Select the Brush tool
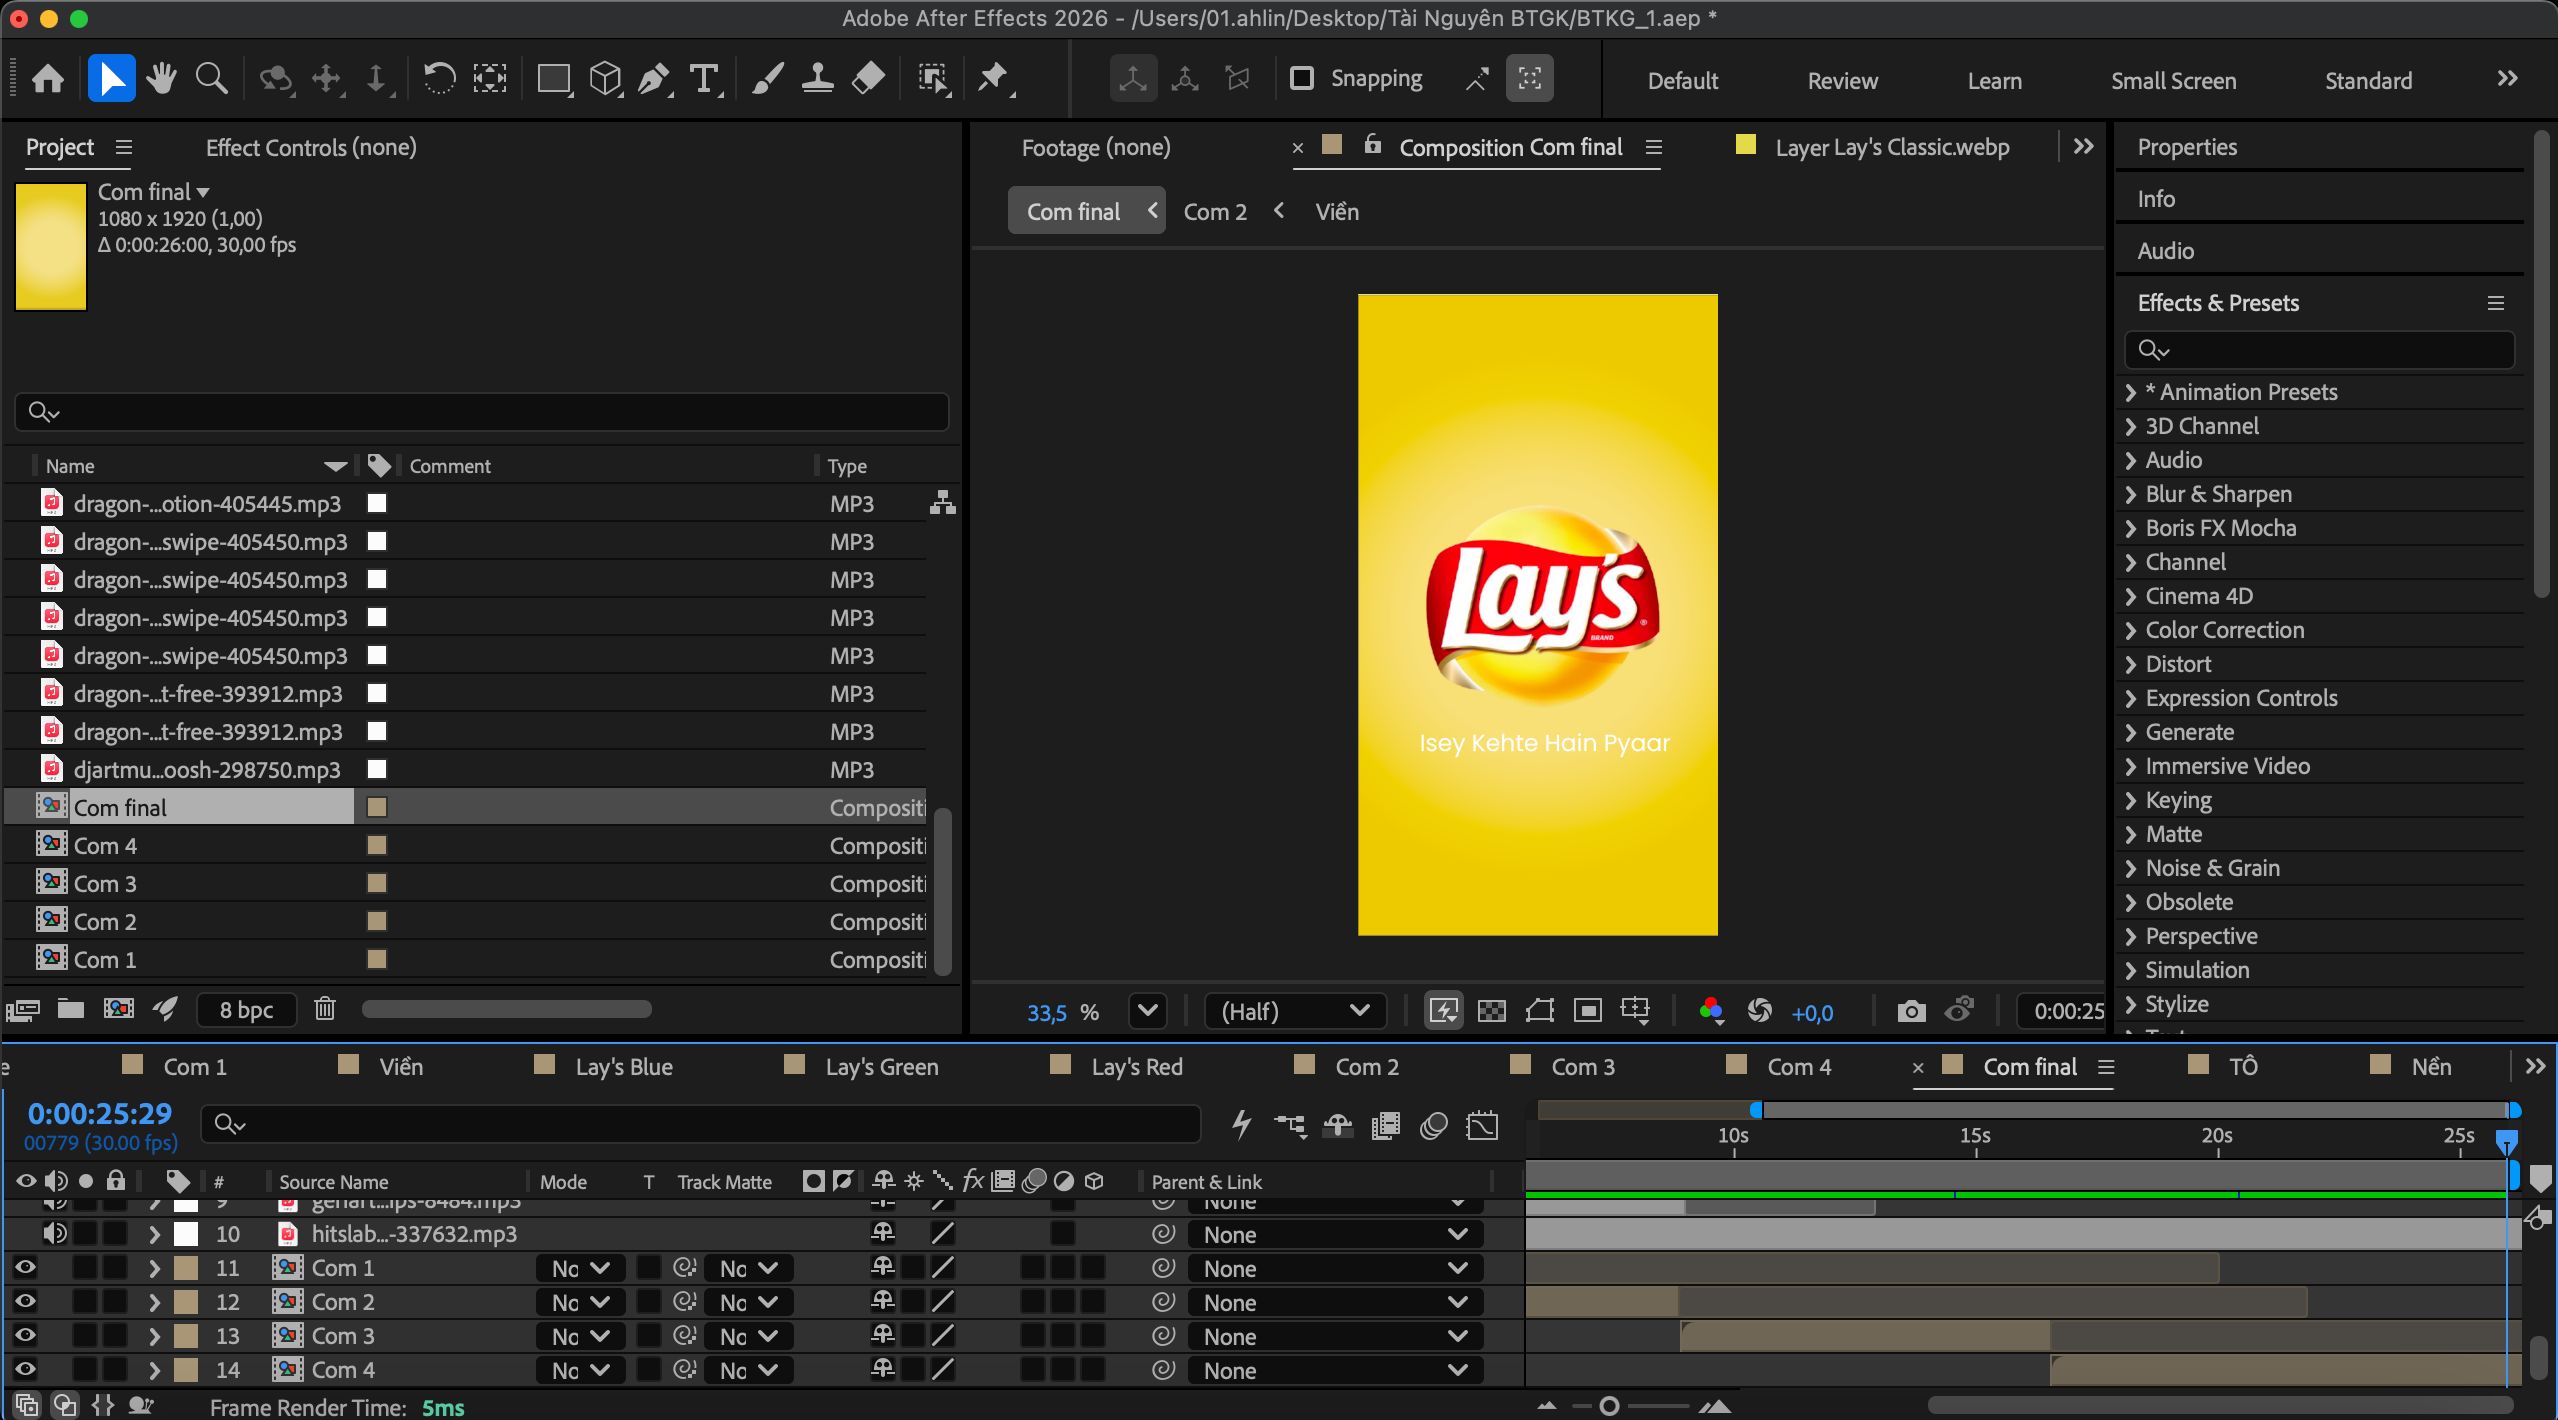This screenshot has height=1420, width=2558. tap(766, 78)
